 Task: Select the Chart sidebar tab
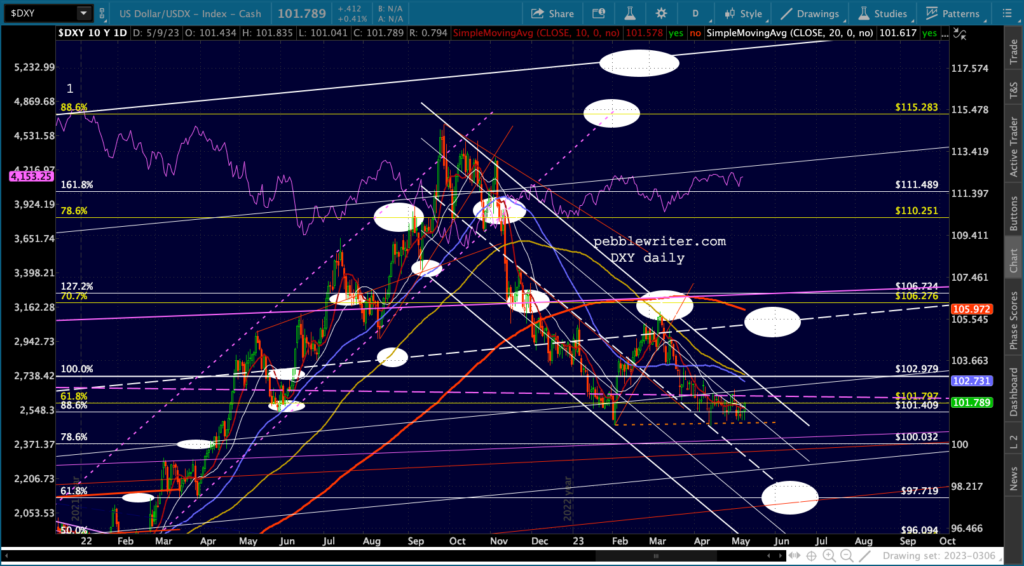pos(1014,260)
